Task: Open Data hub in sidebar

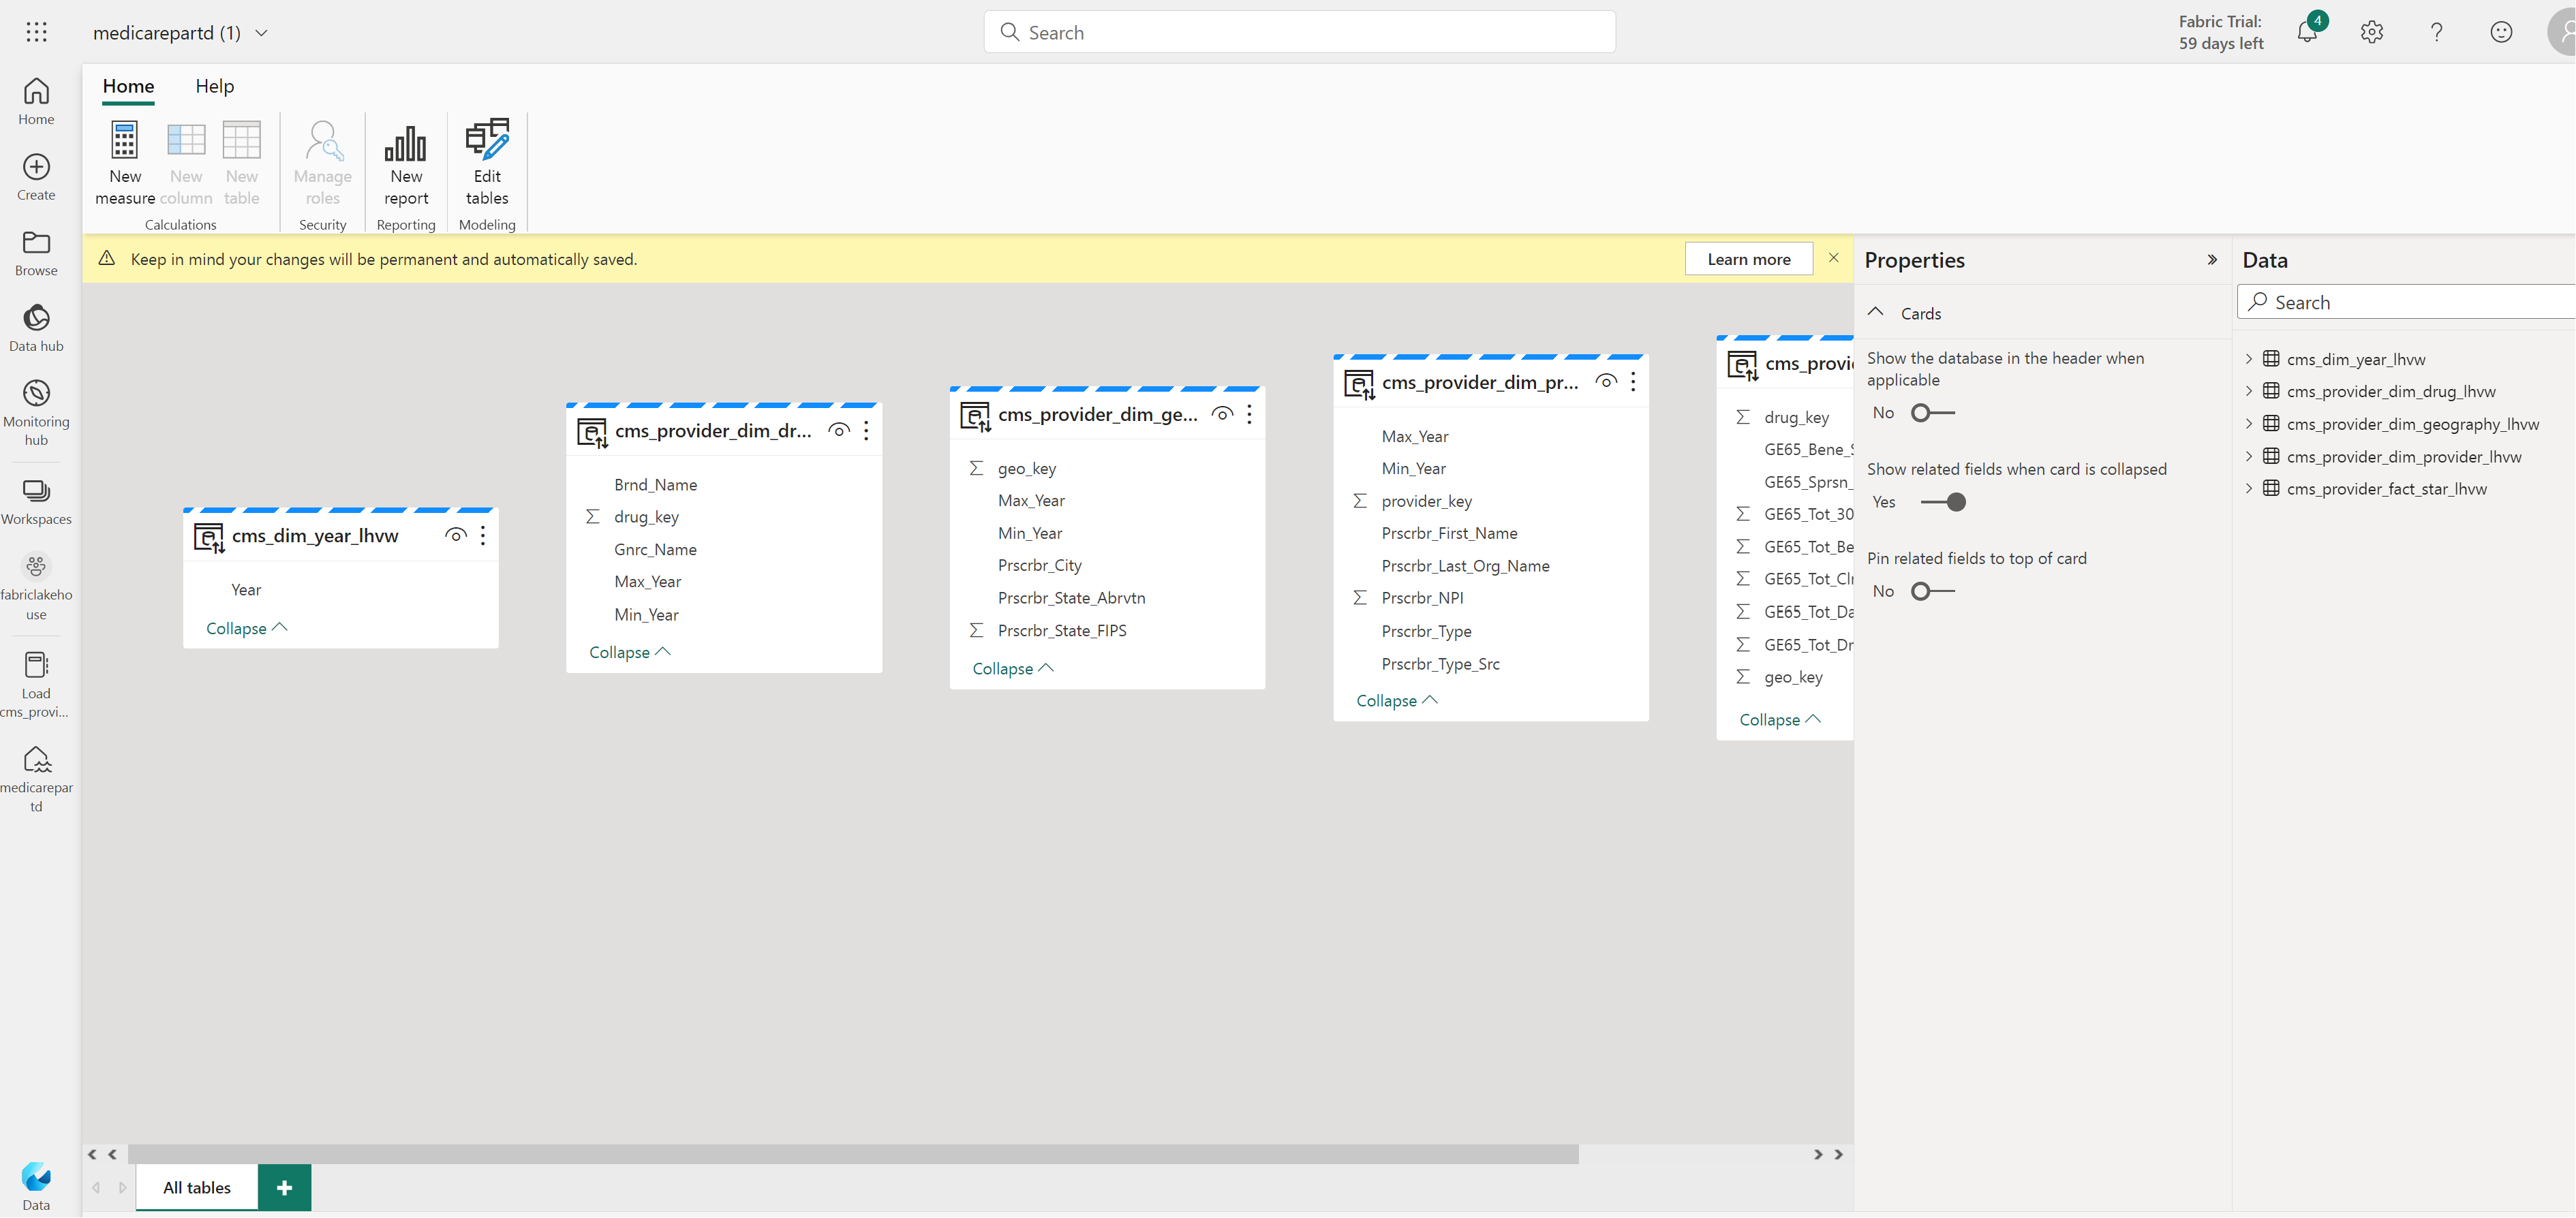Action: [x=36, y=329]
